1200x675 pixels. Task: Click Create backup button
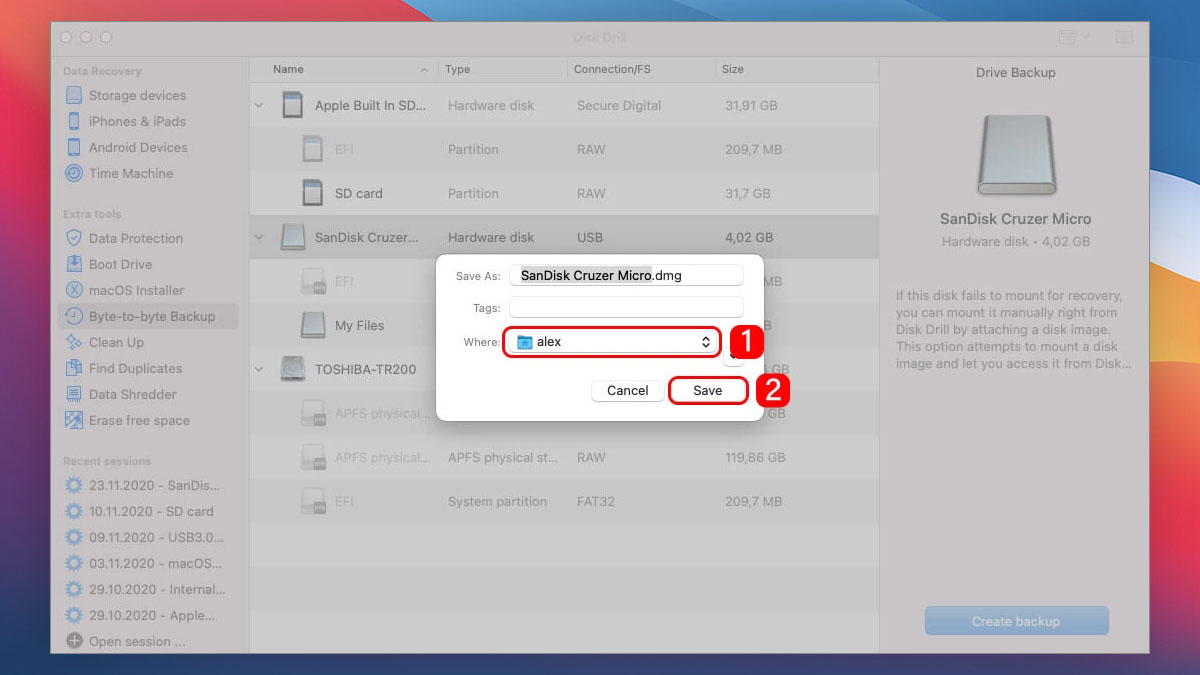tap(1016, 621)
